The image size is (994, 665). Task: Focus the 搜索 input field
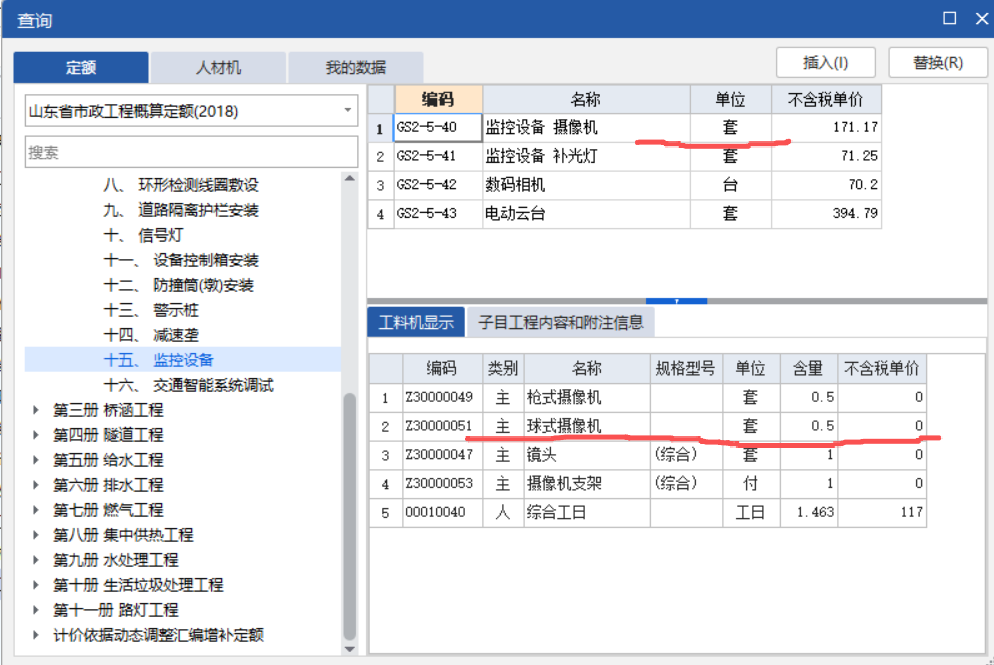[191, 152]
